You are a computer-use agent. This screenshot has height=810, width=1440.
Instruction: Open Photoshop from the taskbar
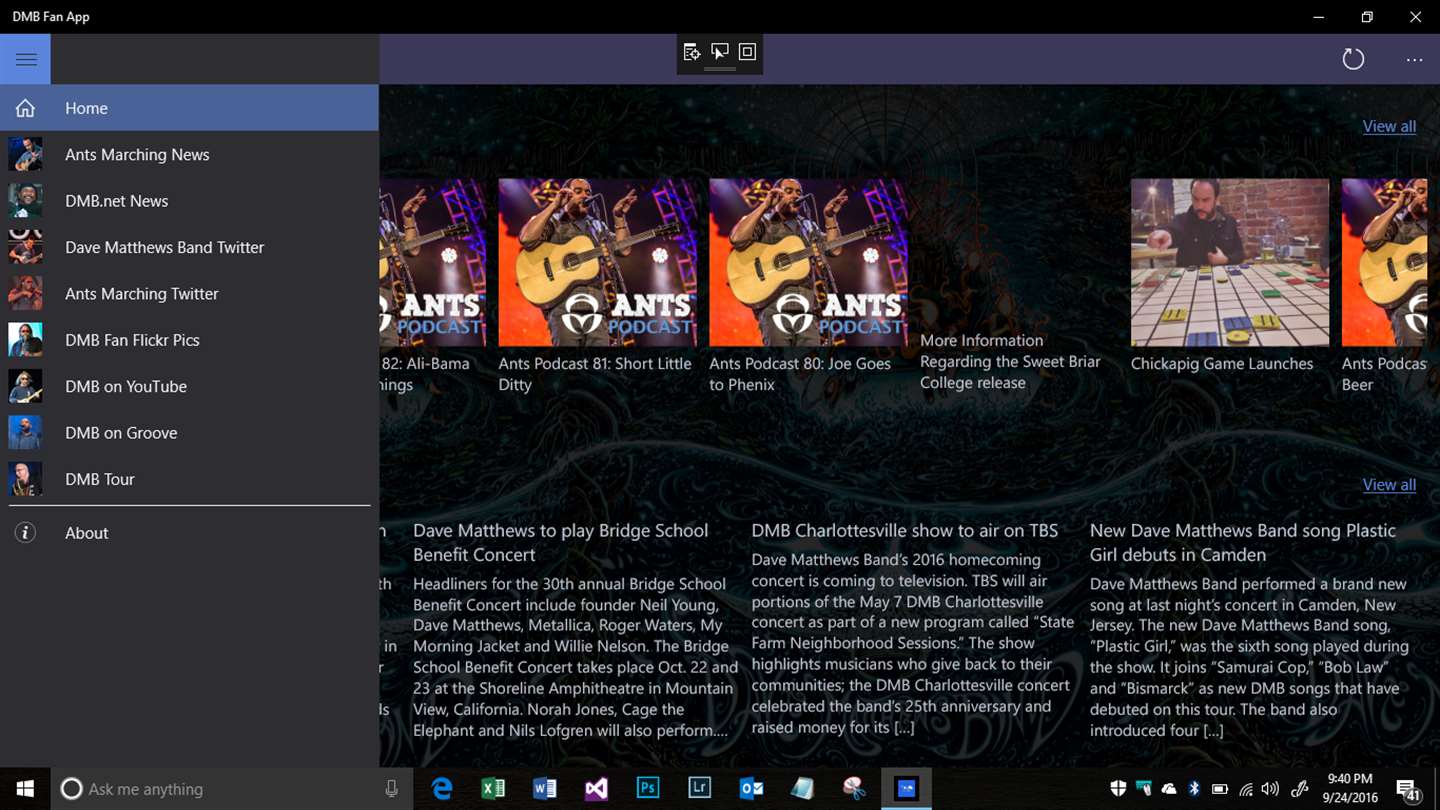pyautogui.click(x=648, y=789)
